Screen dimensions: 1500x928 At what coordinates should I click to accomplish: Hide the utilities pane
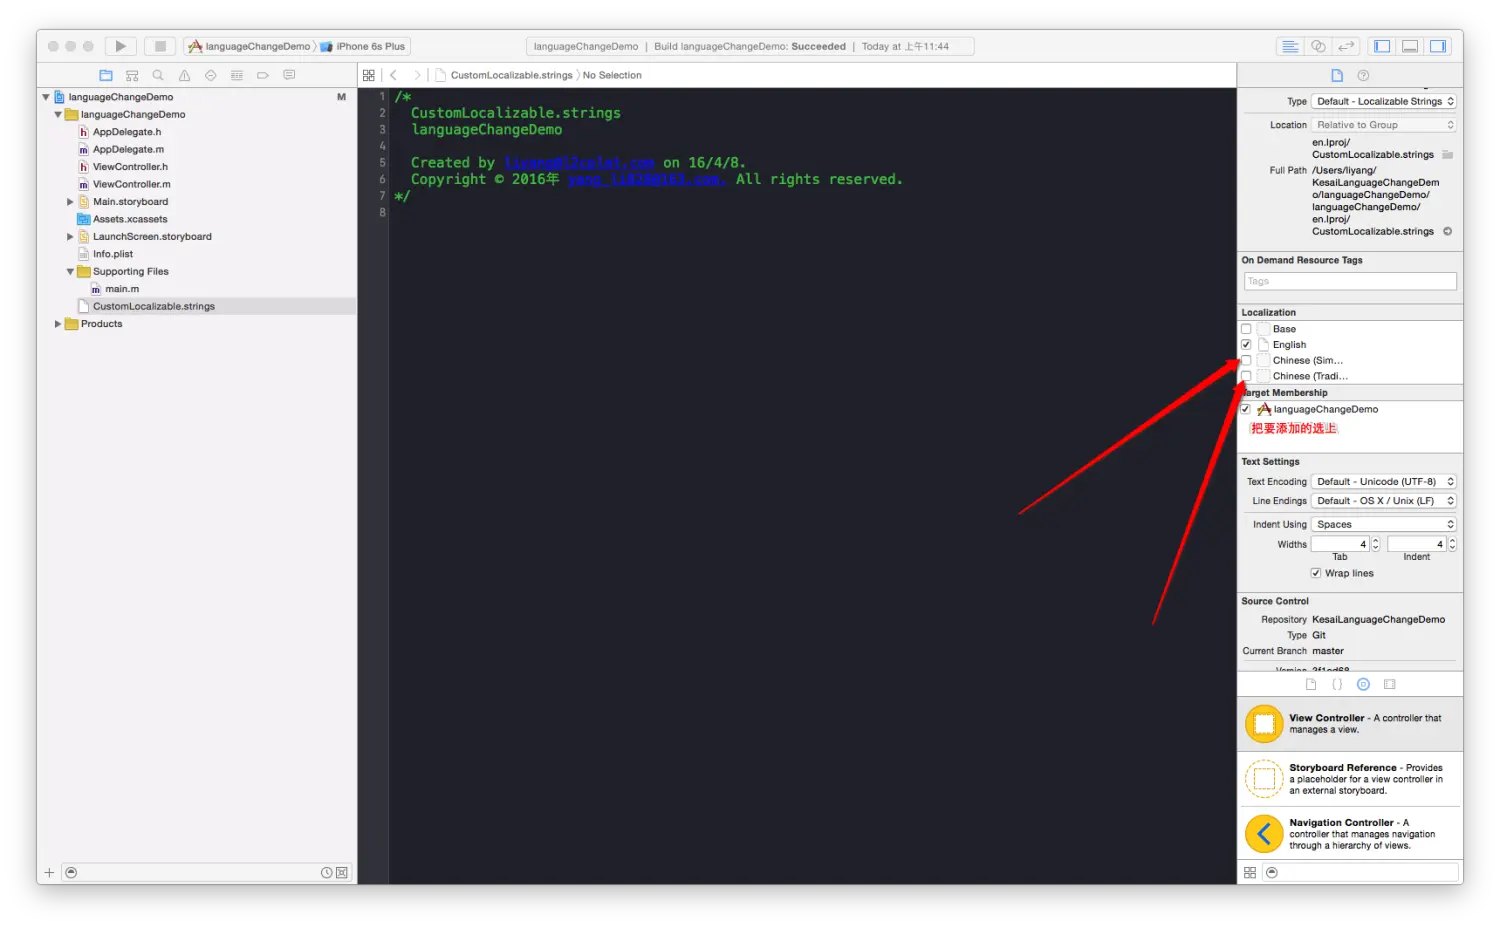pos(1438,46)
